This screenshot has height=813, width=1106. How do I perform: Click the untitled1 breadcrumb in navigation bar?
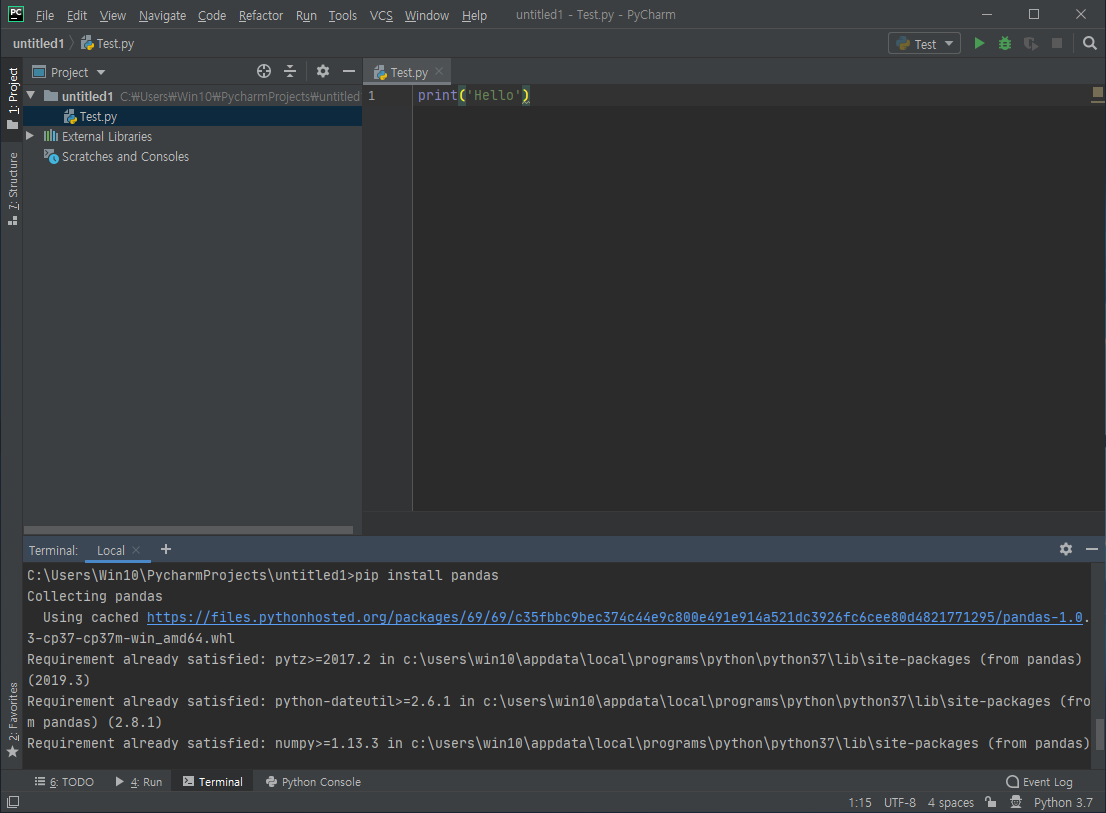click(x=38, y=43)
